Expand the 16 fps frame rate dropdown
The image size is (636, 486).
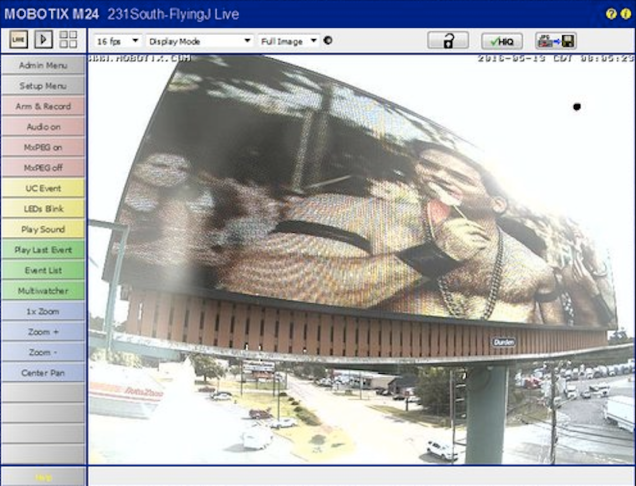[x=118, y=41]
